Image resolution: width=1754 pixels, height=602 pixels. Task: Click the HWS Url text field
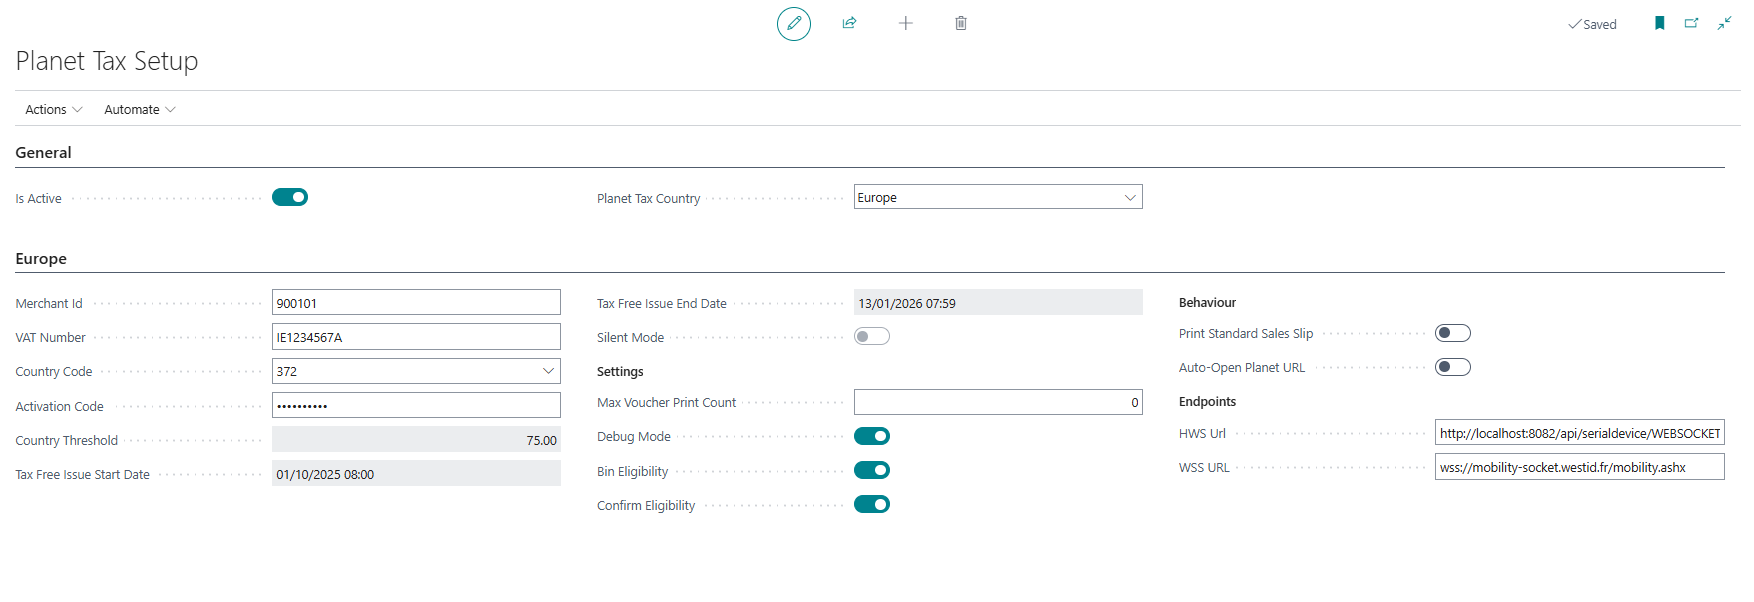[x=1579, y=433]
